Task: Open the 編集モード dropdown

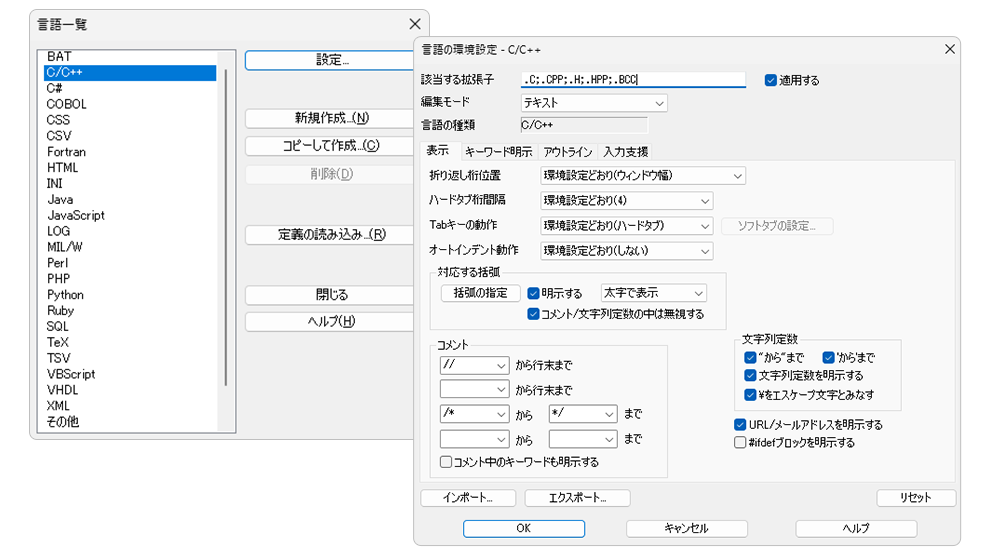Action: [594, 103]
